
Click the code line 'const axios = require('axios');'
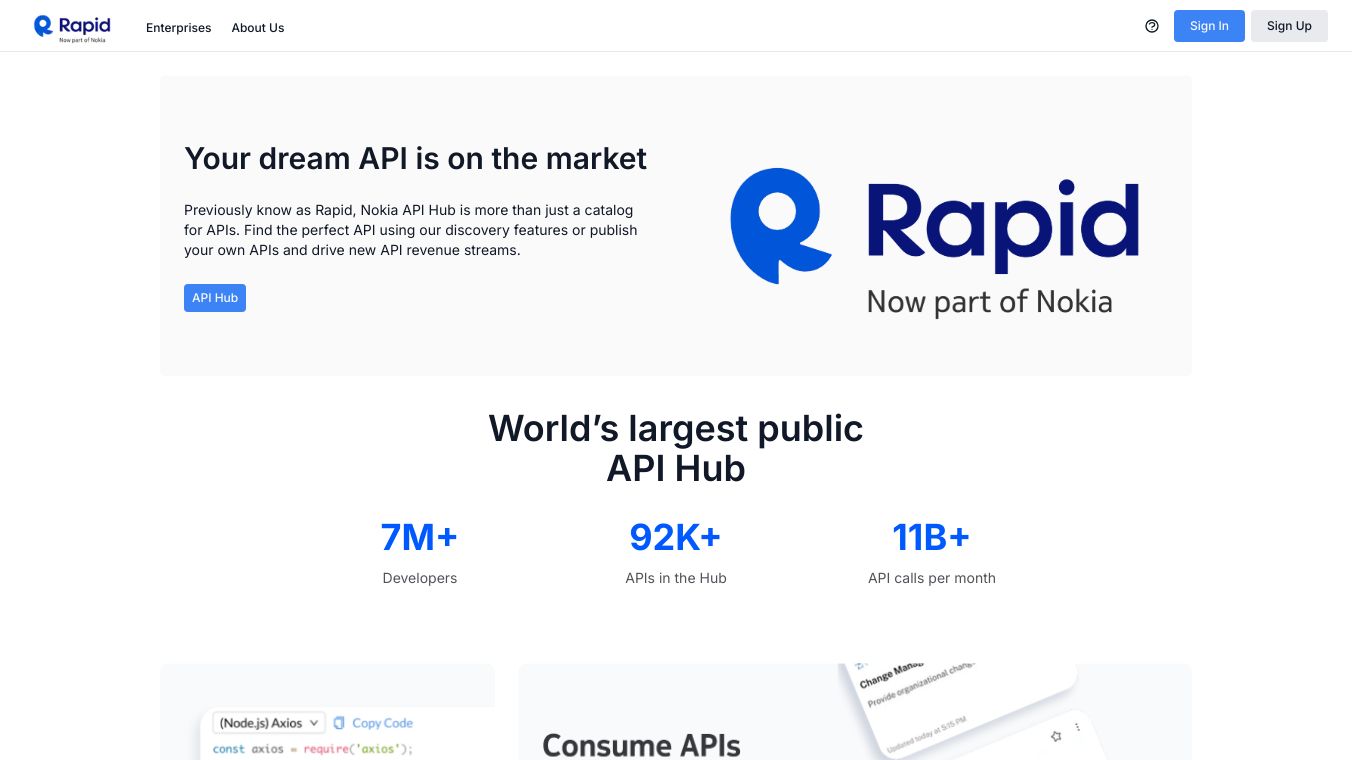[x=313, y=749]
